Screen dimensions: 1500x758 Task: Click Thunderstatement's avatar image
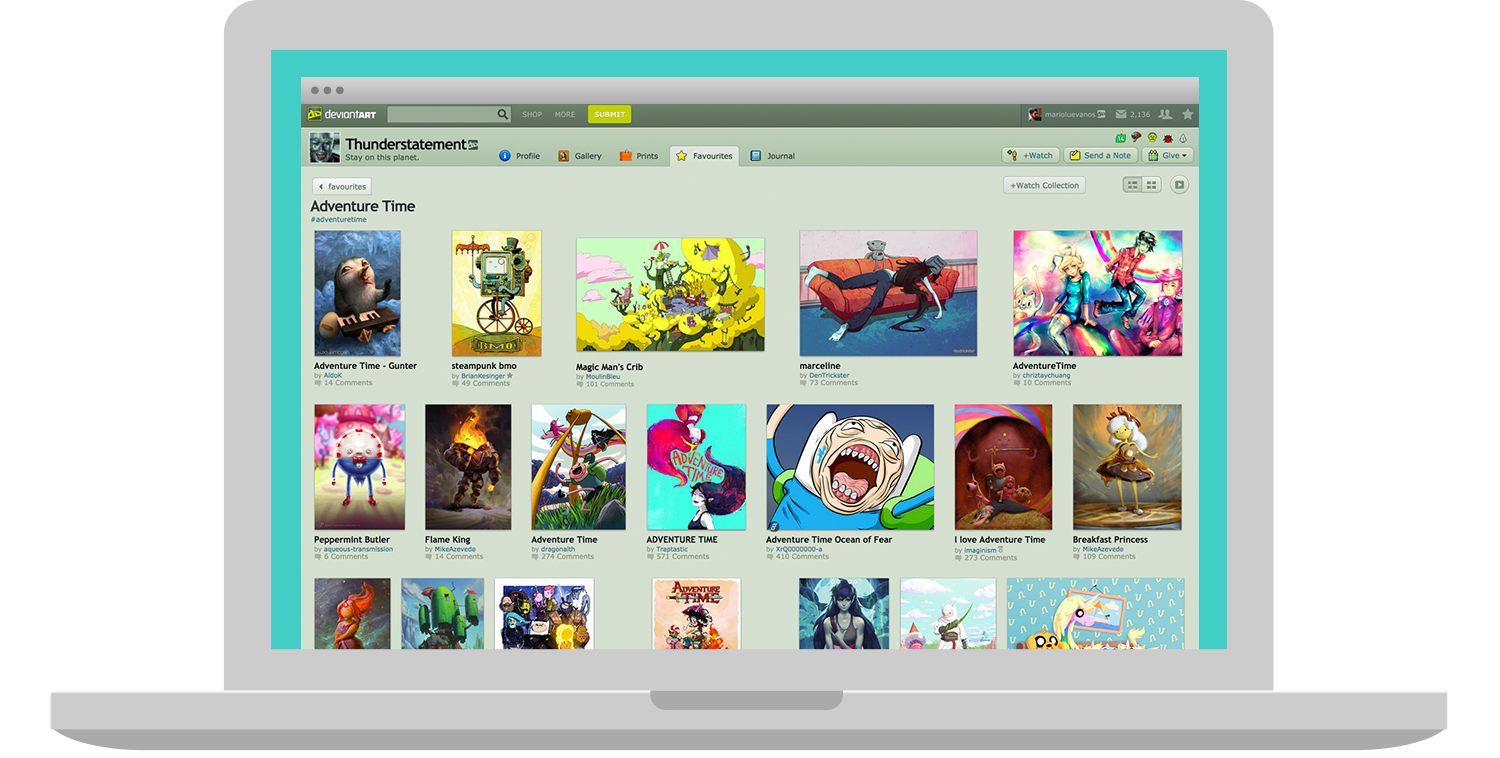(324, 147)
